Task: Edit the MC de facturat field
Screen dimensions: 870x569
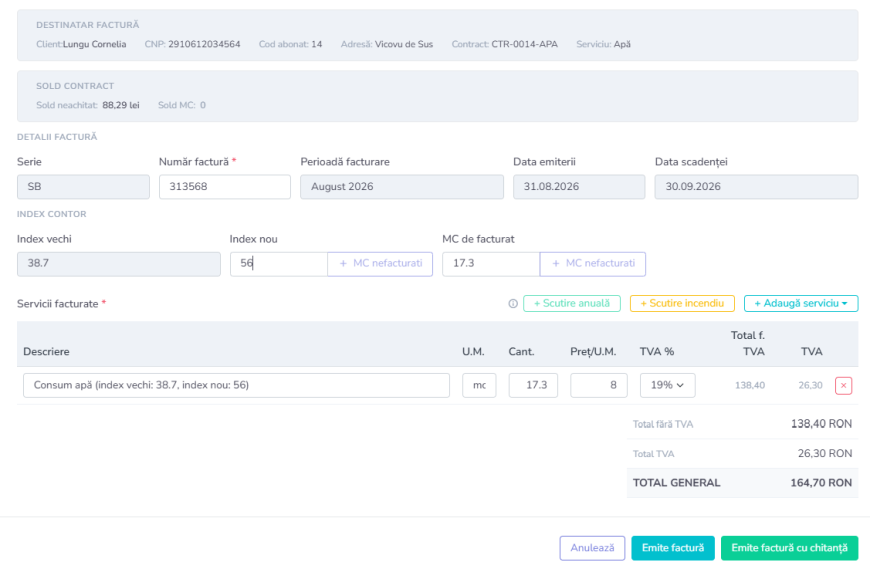Action: 491,263
